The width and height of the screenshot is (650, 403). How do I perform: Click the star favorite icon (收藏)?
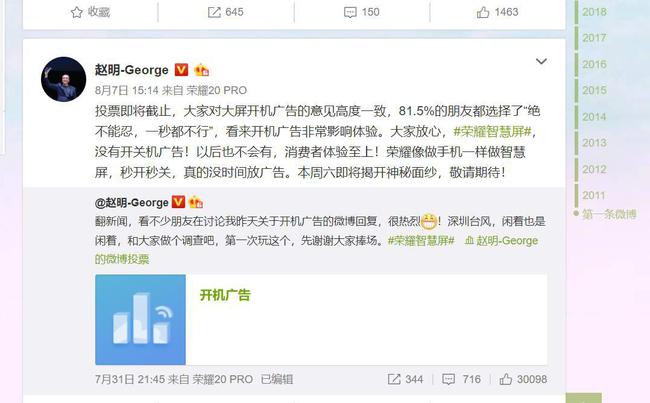tap(77, 12)
